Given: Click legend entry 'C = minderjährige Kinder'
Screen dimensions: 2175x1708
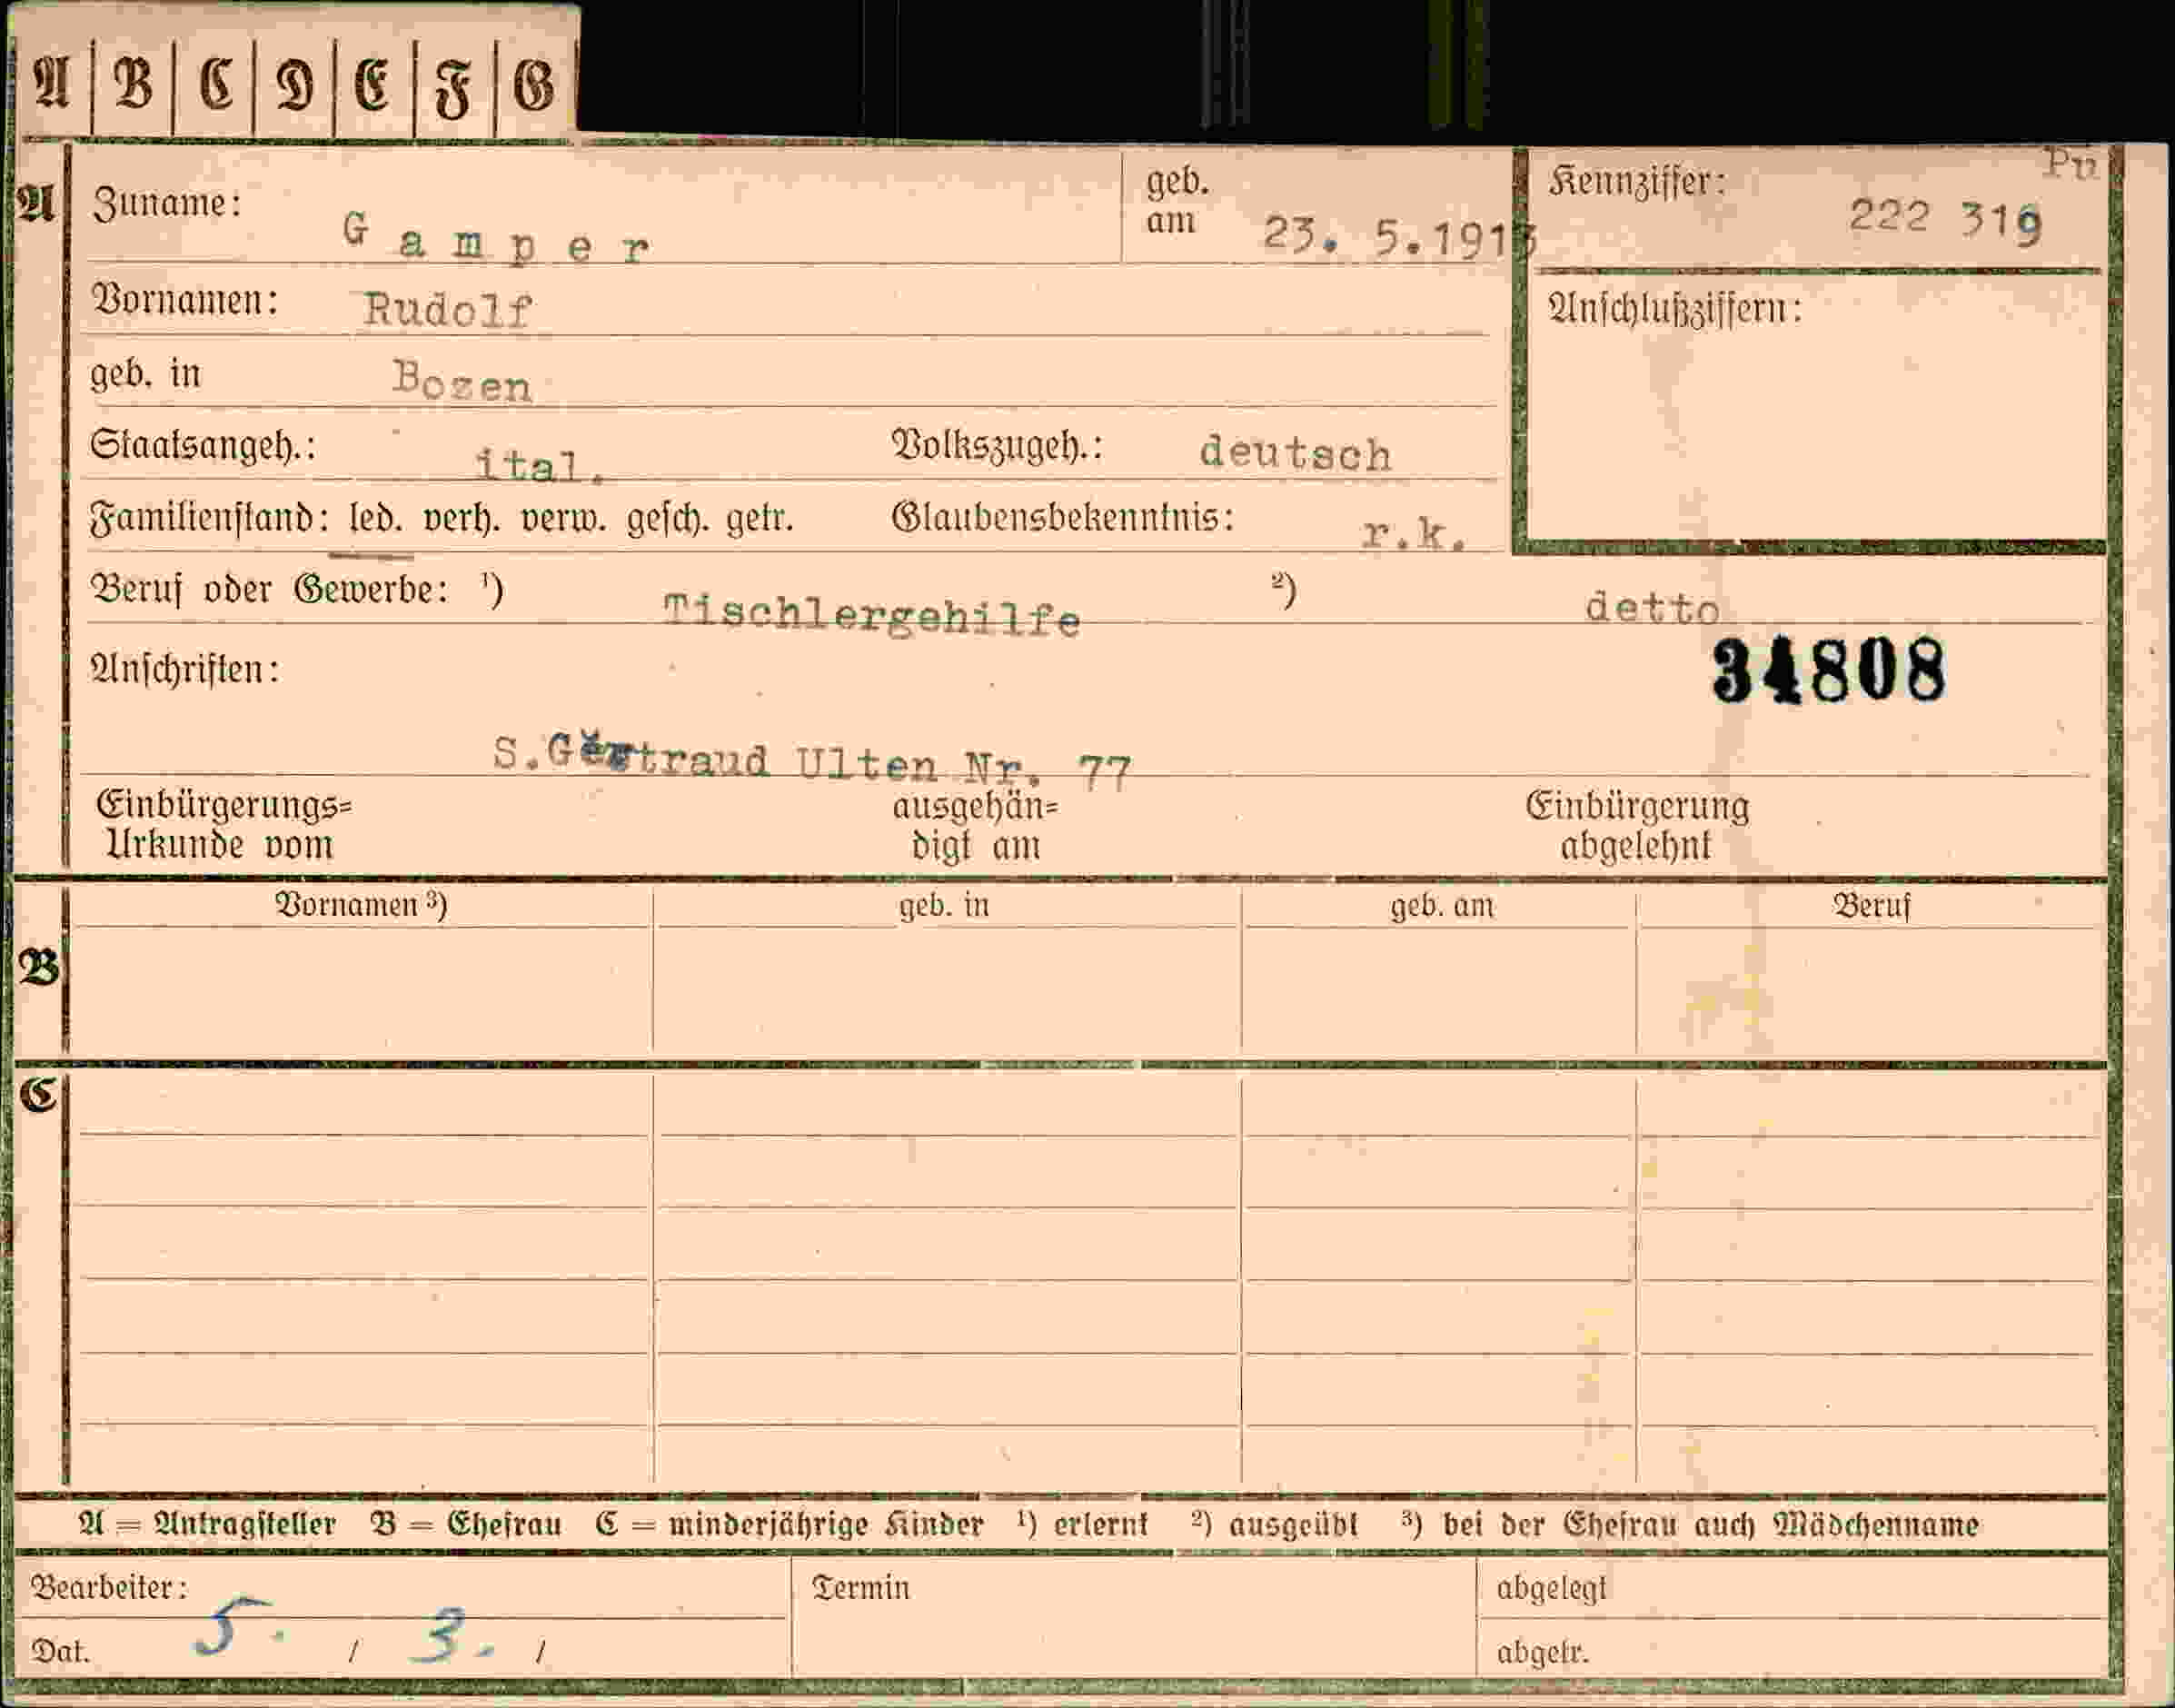Looking at the screenshot, I should [790, 1525].
